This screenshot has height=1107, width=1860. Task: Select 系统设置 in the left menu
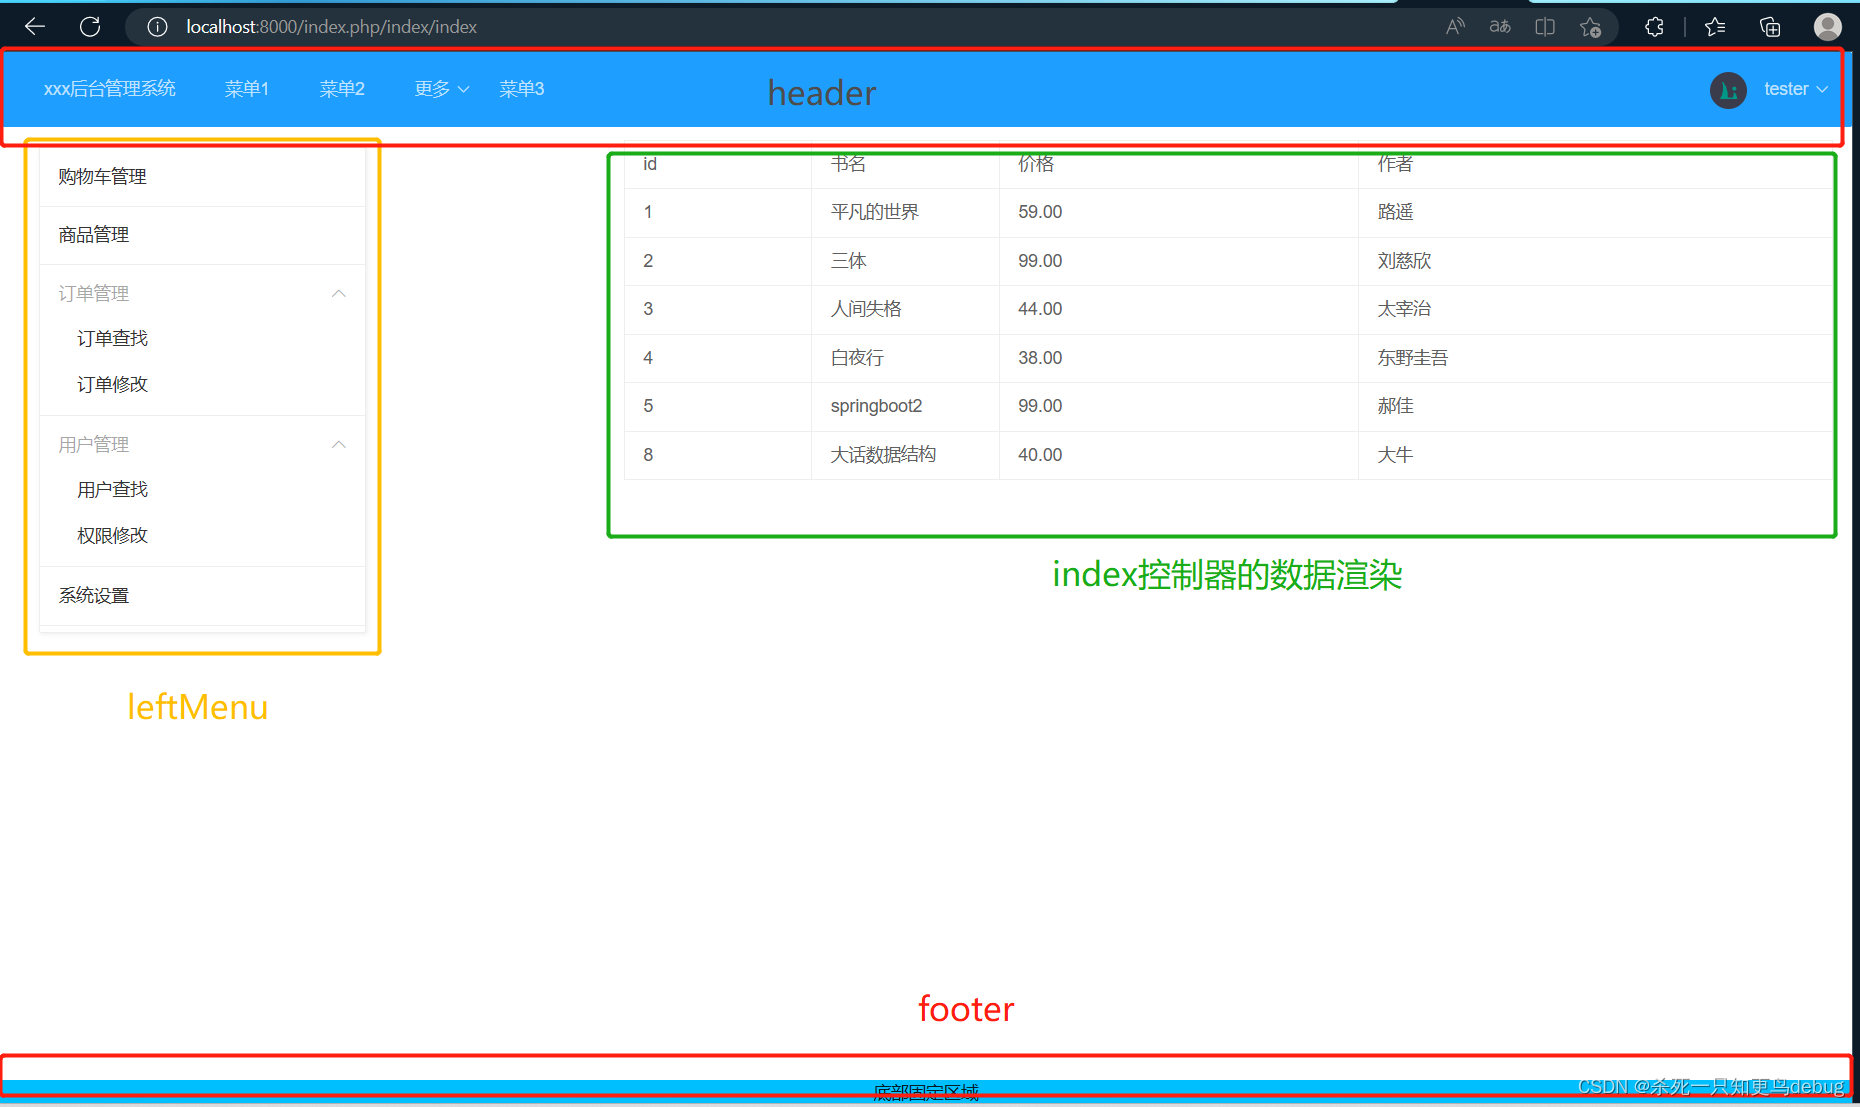[202, 596]
